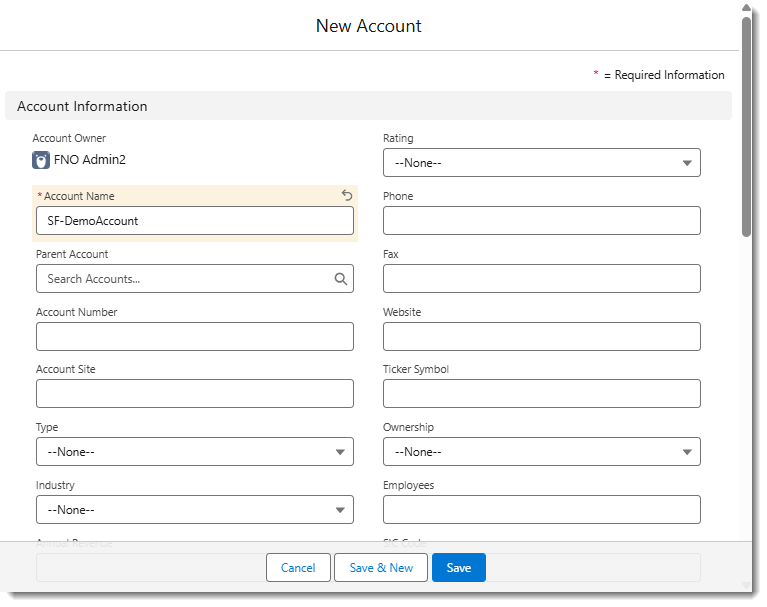Click the vertical scrollbar thumb
Screen dimensions: 767x607
[x=746, y=127]
